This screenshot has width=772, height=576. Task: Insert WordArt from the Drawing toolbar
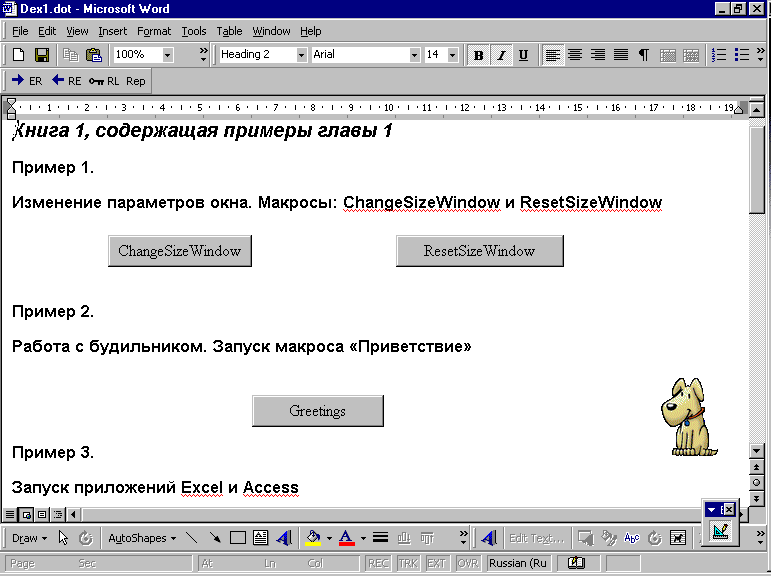pyautogui.click(x=284, y=538)
